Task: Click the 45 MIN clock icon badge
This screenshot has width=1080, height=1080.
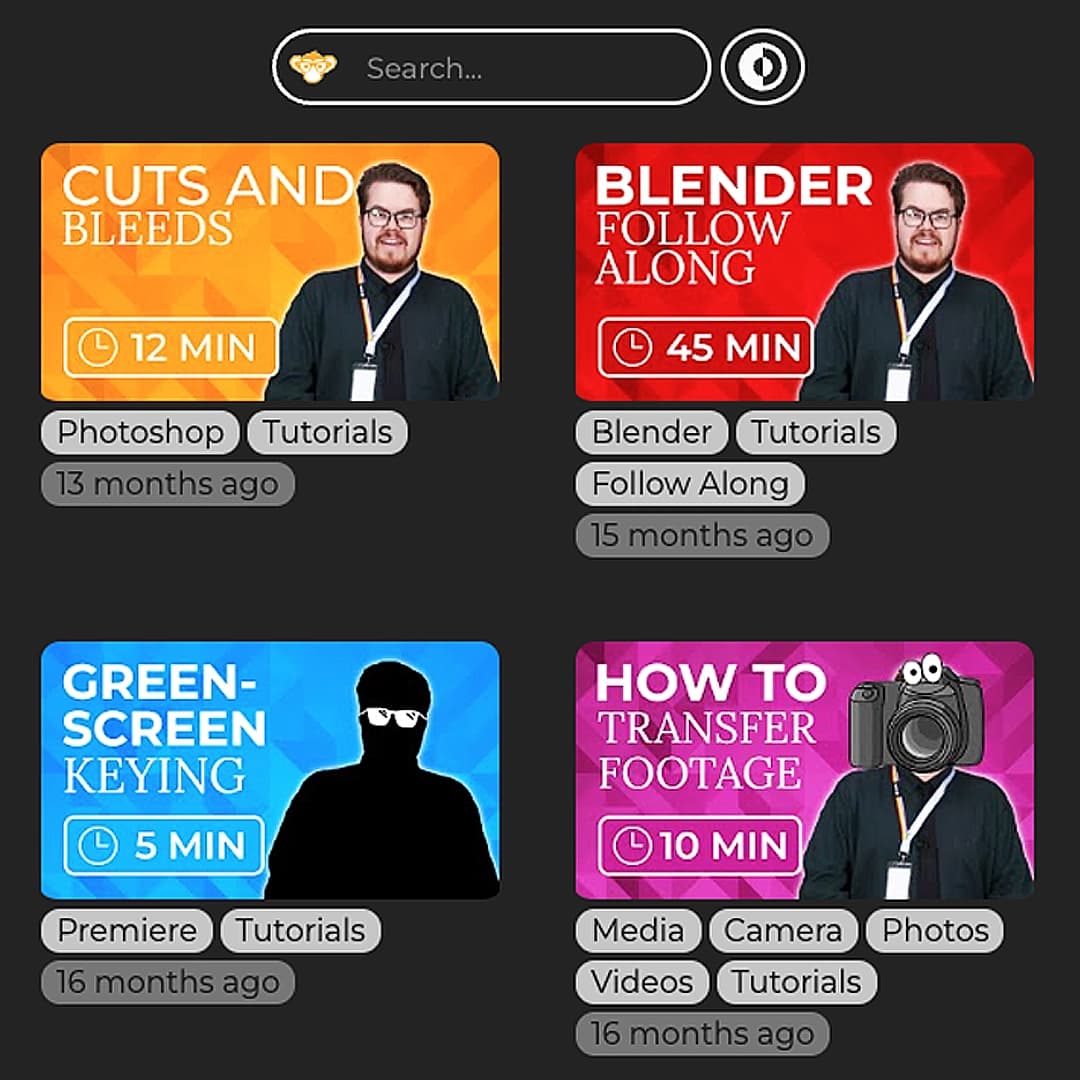Action: tap(705, 347)
